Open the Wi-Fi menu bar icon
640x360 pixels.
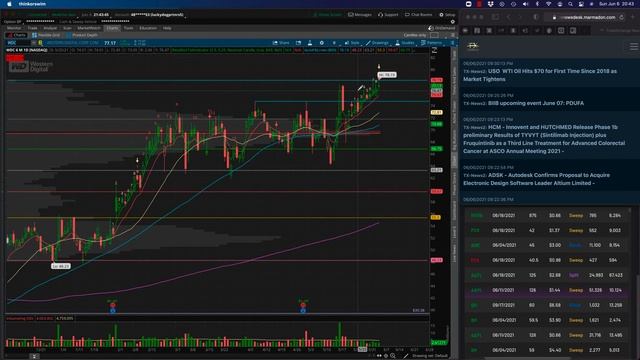pyautogui.click(x=549, y=4)
